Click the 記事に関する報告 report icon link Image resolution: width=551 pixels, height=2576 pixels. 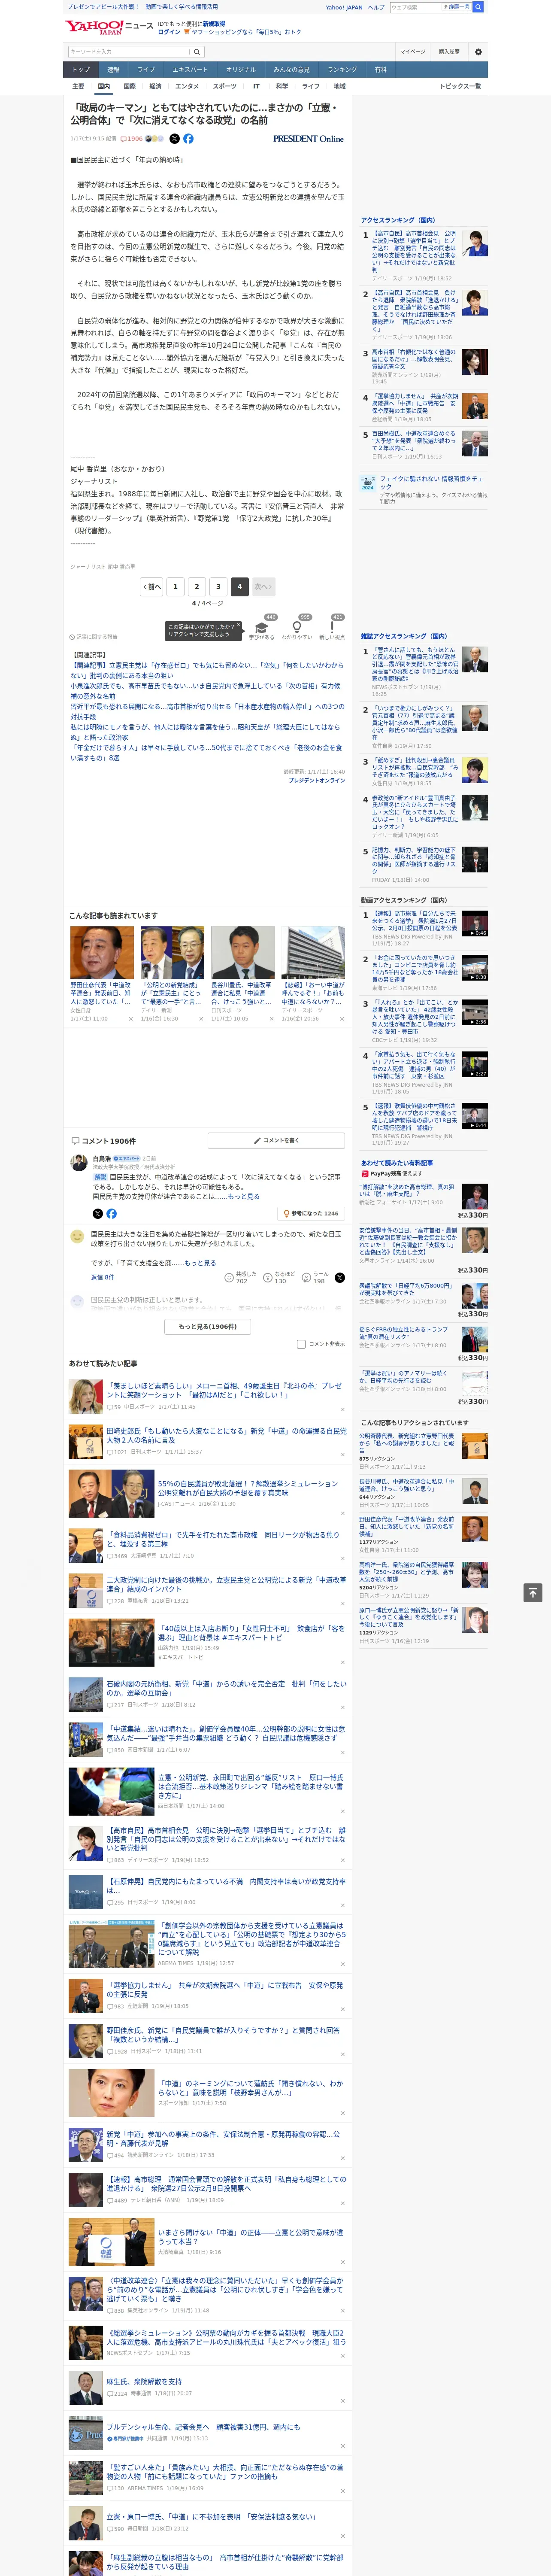pyautogui.click(x=94, y=637)
